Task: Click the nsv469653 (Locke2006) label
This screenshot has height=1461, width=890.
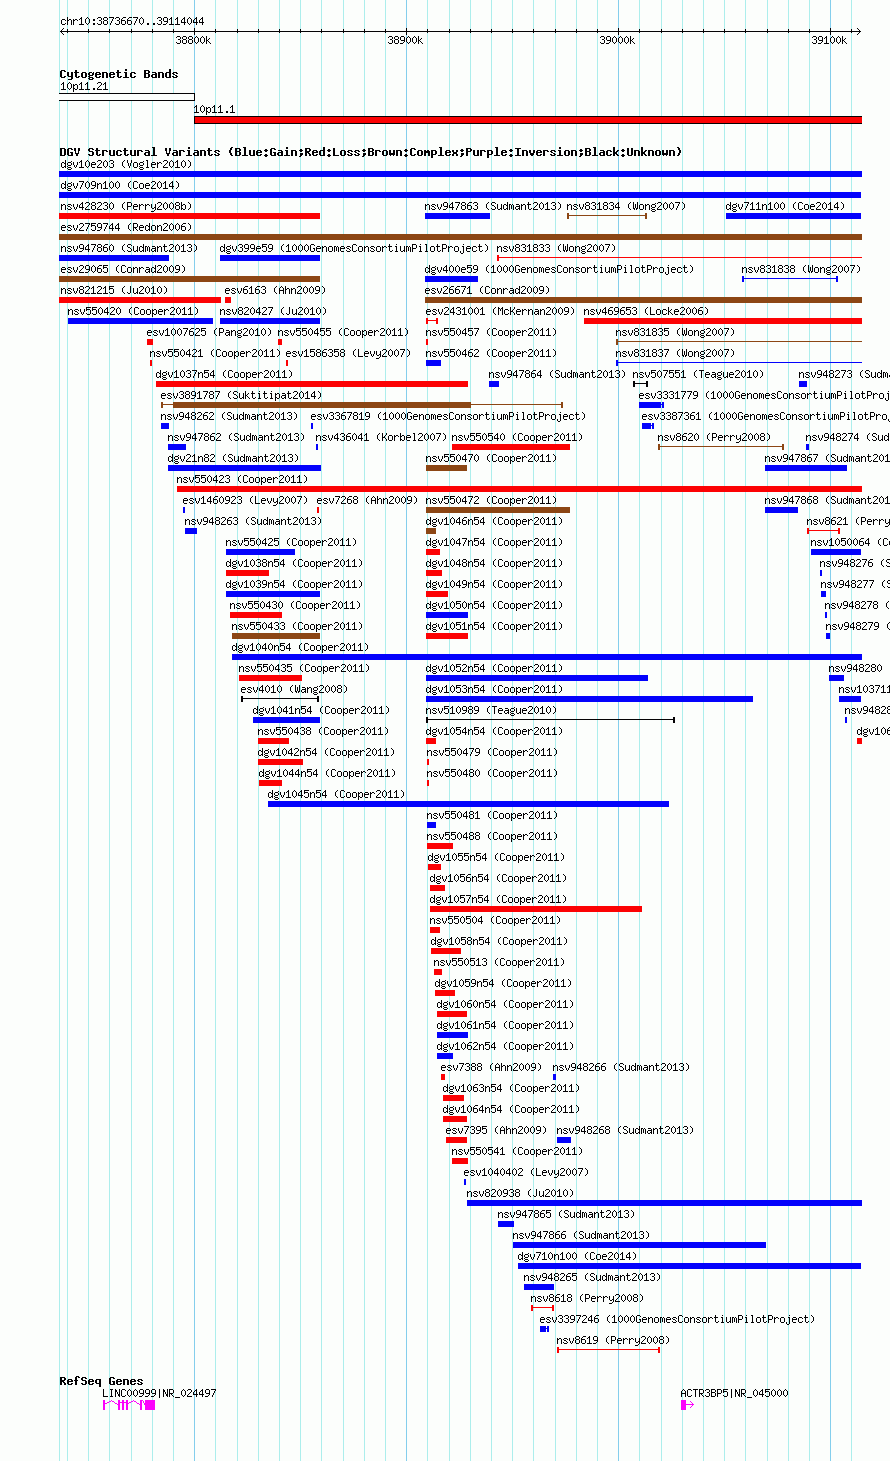Action: (x=646, y=311)
